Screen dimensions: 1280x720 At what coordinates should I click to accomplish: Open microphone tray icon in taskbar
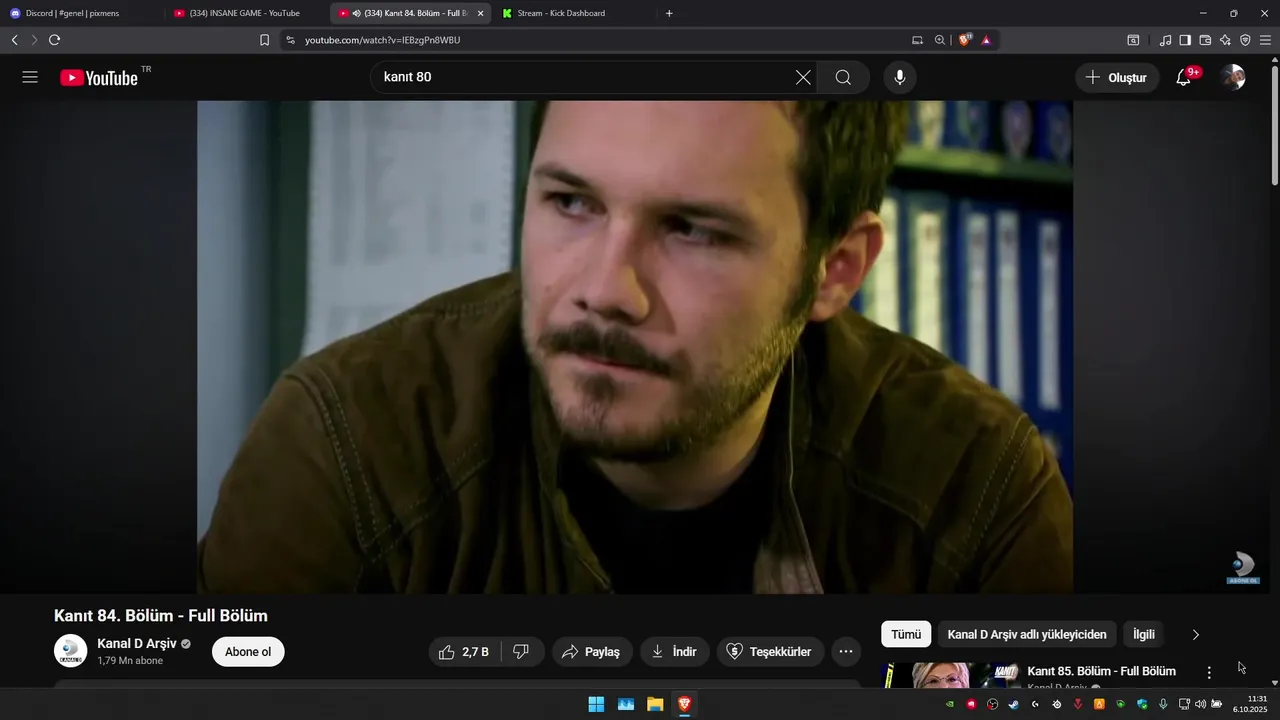1163,704
